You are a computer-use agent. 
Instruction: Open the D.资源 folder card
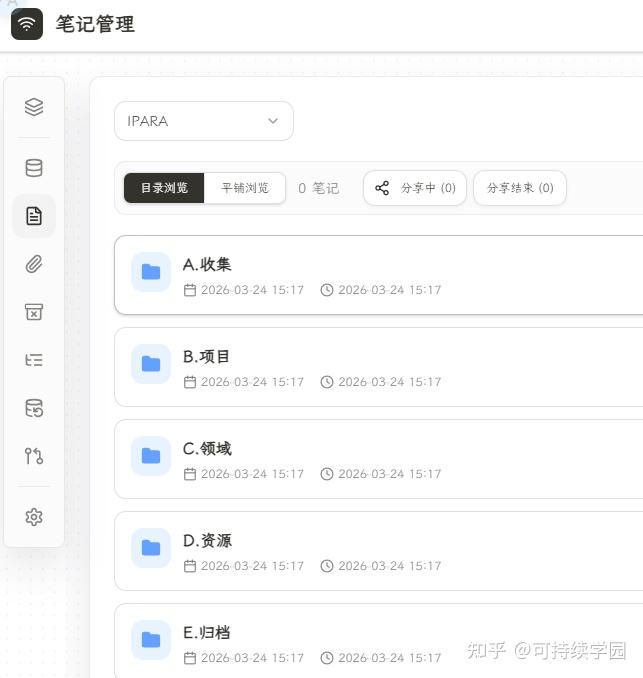pos(378,551)
